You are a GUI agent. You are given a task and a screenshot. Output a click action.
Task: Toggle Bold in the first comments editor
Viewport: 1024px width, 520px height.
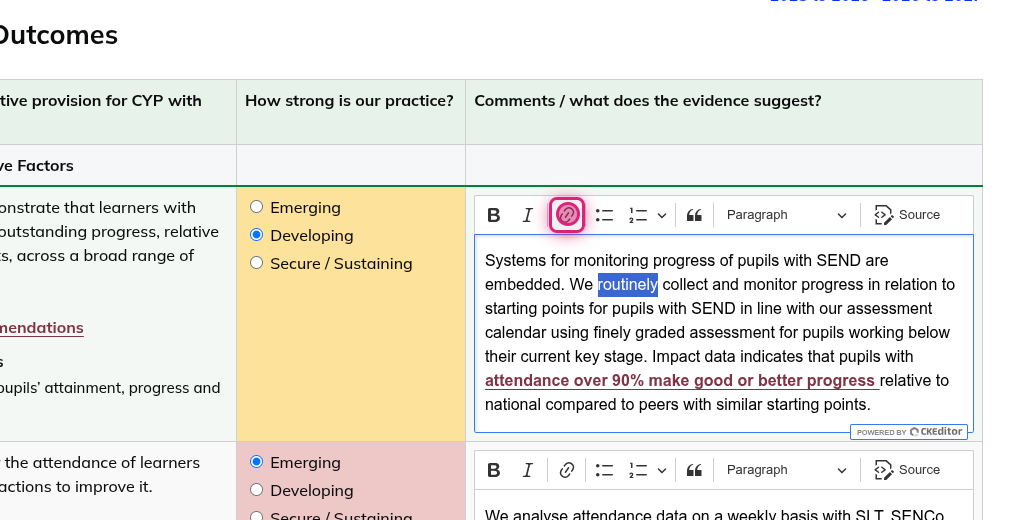point(494,215)
